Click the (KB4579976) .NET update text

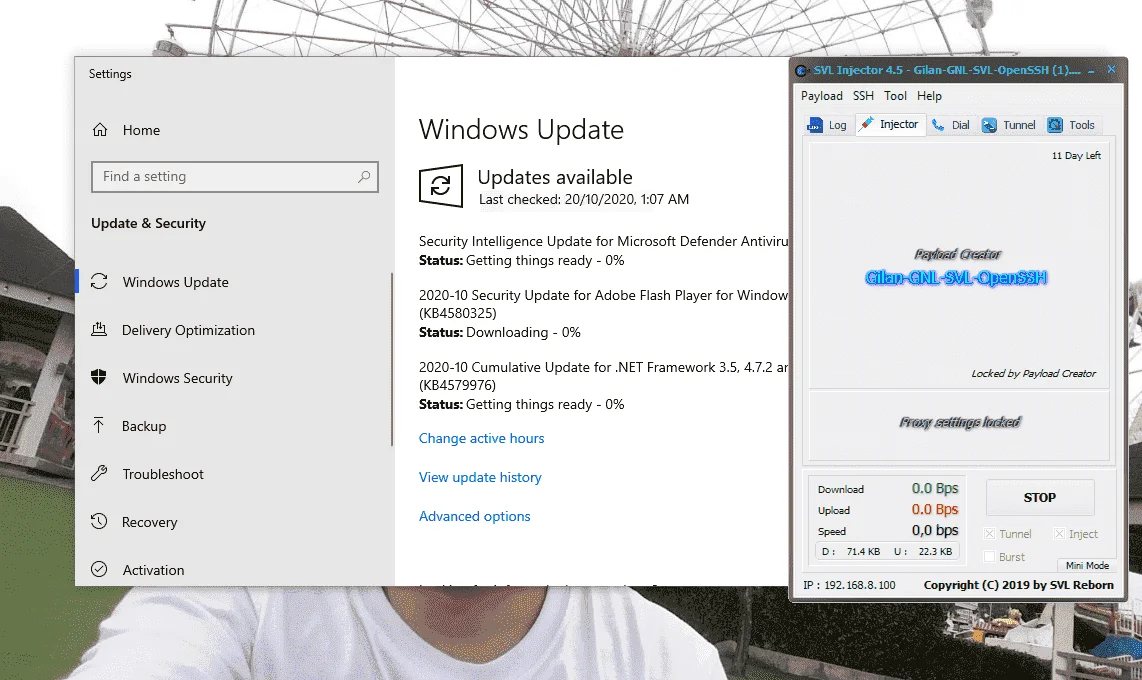tap(457, 385)
